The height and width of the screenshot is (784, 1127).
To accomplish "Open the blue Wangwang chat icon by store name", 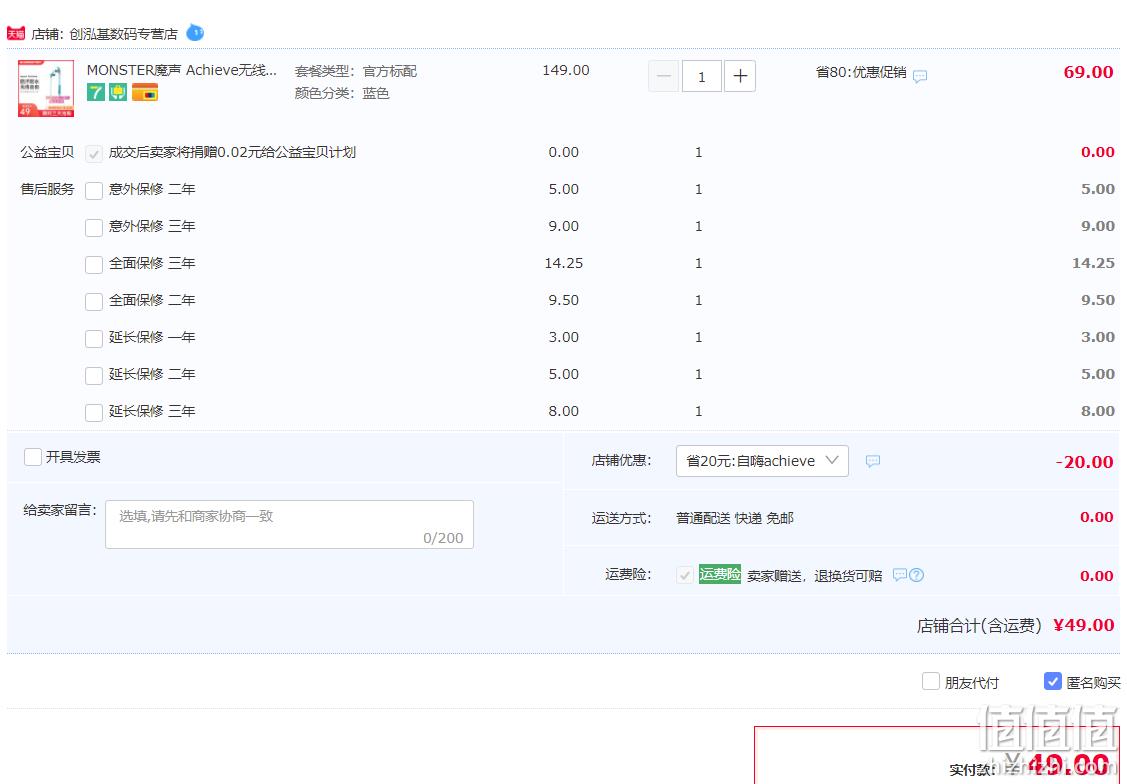I will [x=195, y=32].
